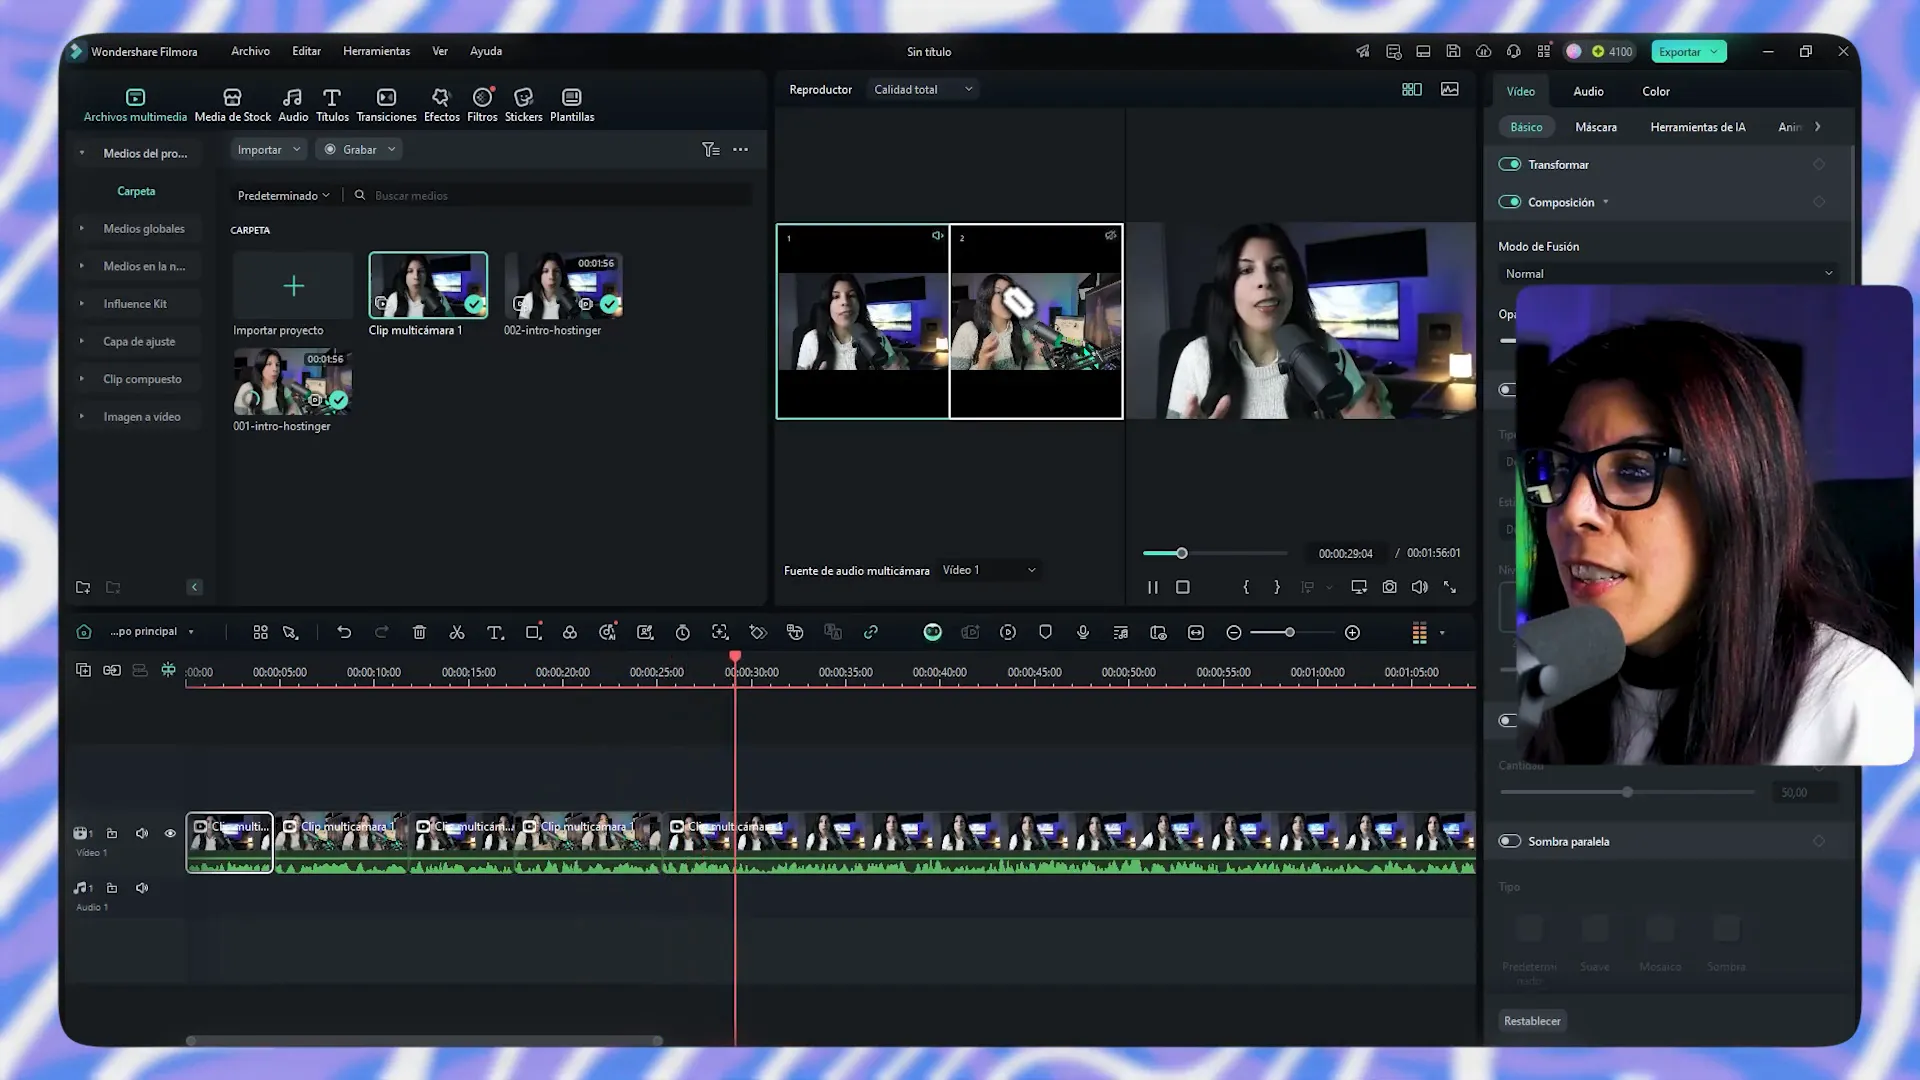The width and height of the screenshot is (1920, 1080).
Task: Toggle Video 1 track visibility eye
Action: tap(170, 833)
